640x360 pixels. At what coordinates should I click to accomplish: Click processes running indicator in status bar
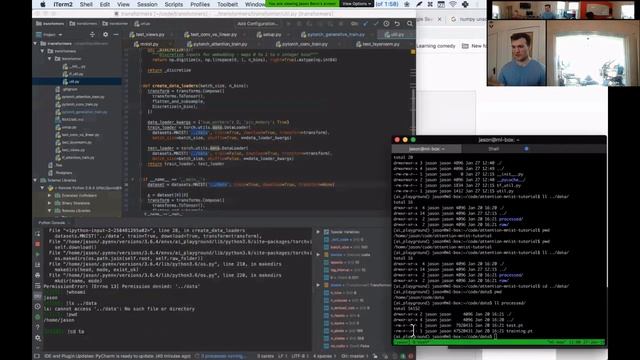pos(221,356)
